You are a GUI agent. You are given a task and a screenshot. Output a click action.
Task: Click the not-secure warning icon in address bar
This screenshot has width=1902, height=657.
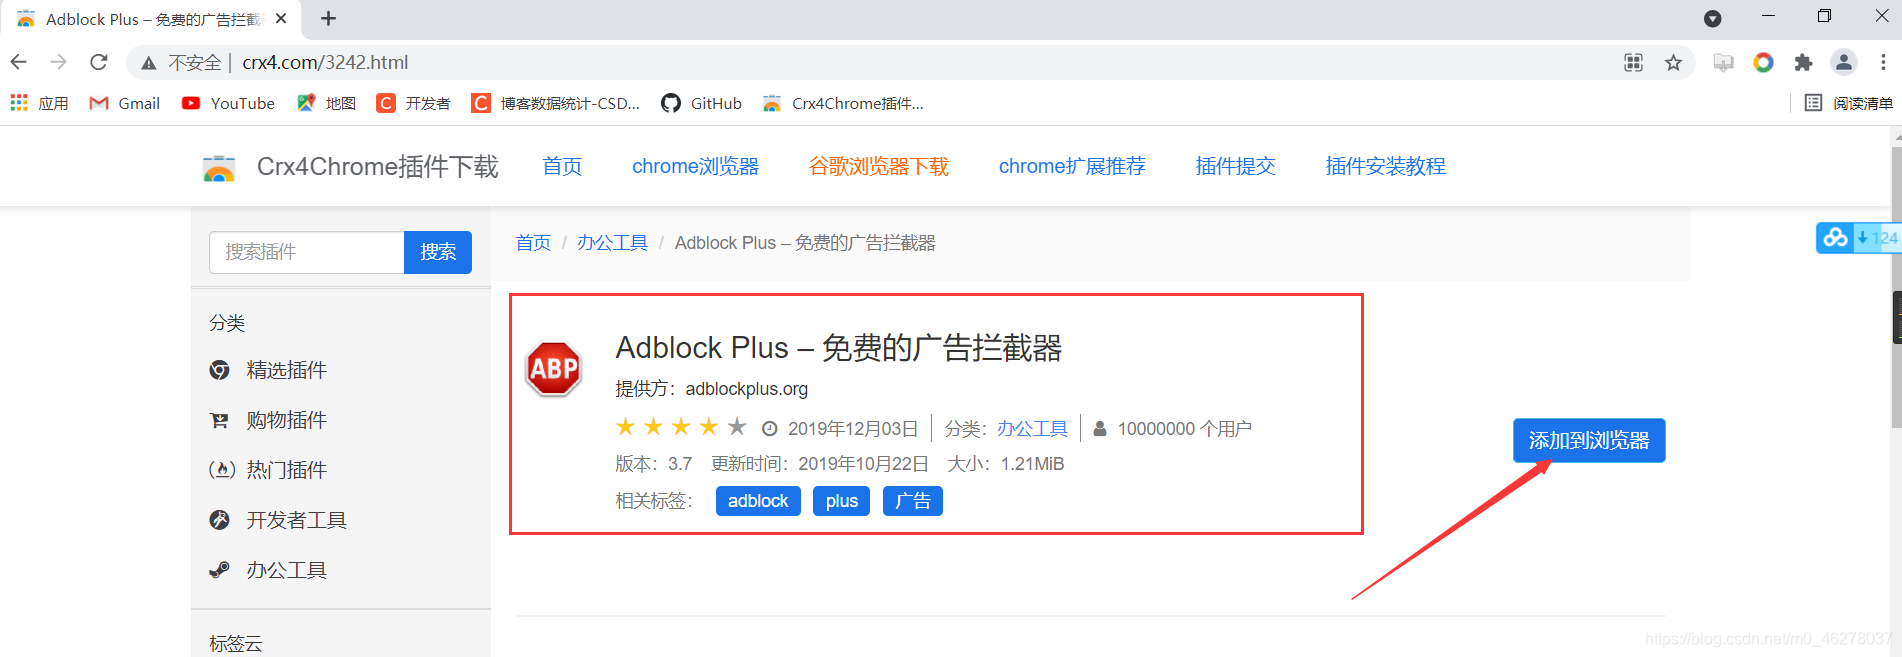149,63
